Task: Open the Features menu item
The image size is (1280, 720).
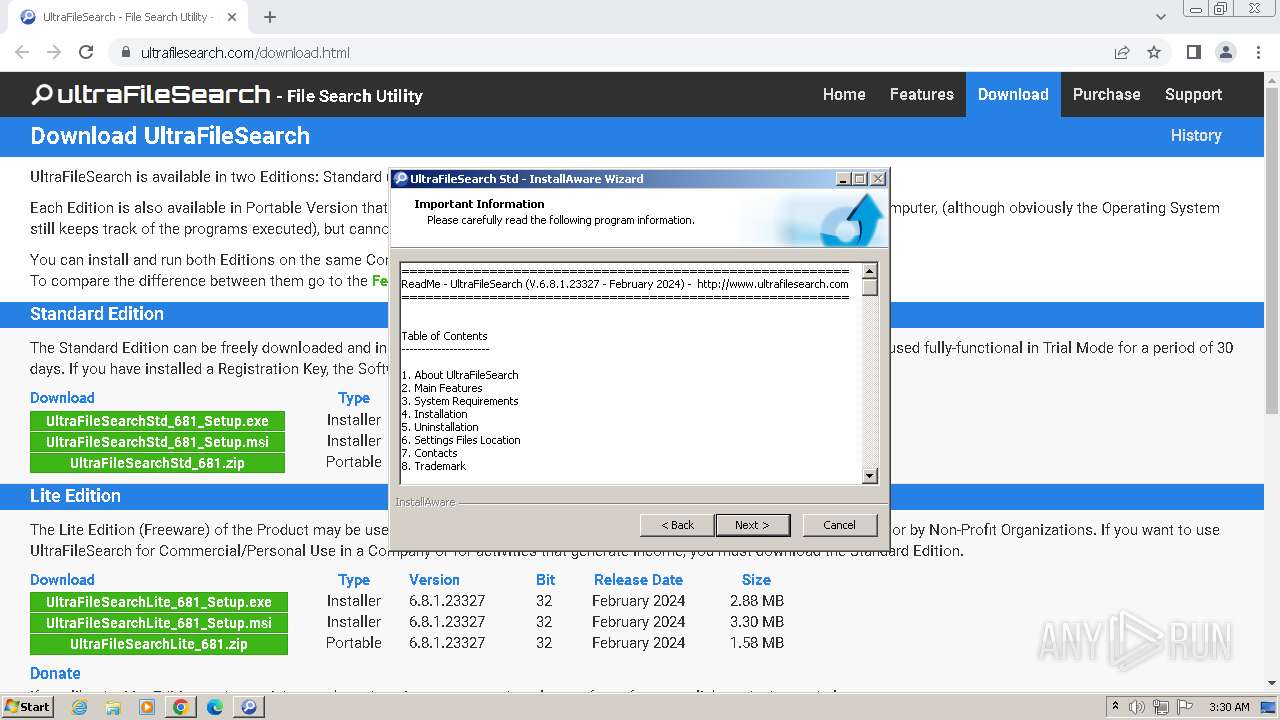Action: click(922, 94)
